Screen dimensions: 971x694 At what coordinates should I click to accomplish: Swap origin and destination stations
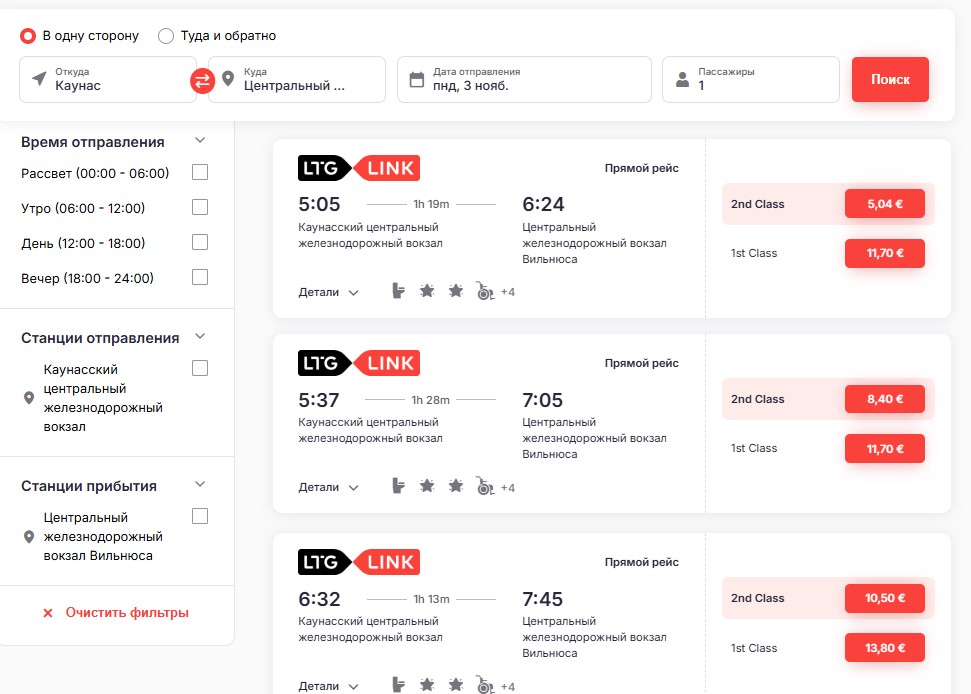[x=203, y=81]
